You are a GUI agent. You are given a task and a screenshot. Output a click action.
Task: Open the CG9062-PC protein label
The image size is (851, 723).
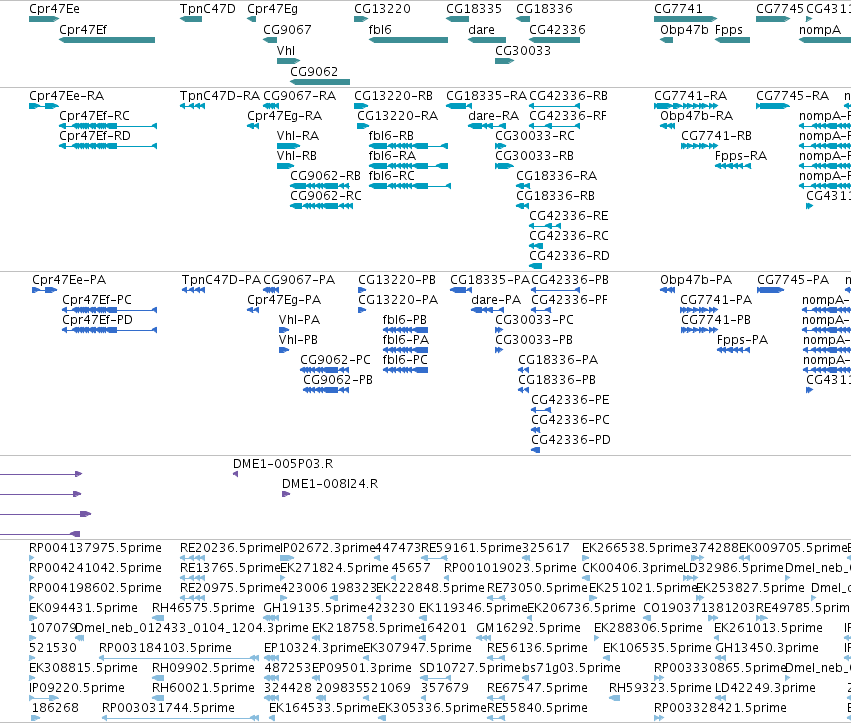[335, 360]
